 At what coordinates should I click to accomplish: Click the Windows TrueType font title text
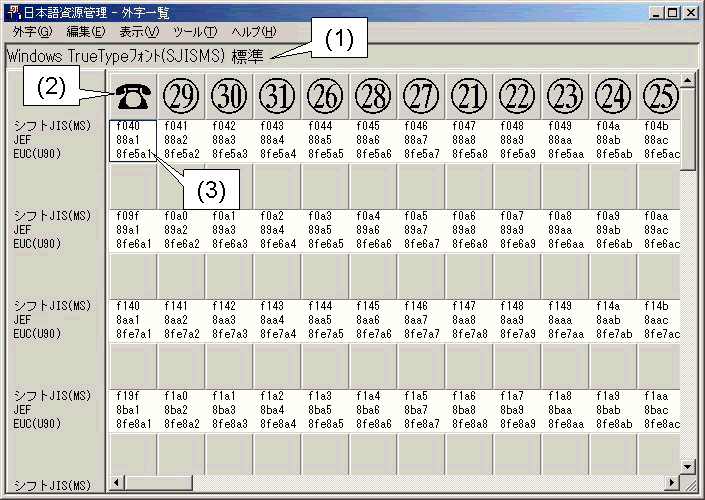click(x=135, y=56)
